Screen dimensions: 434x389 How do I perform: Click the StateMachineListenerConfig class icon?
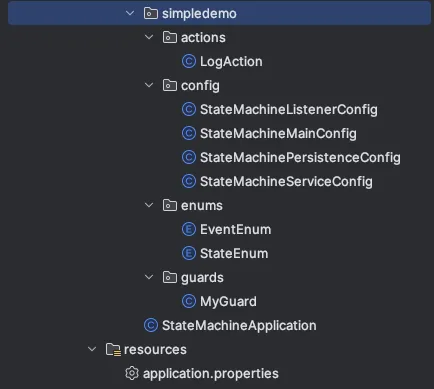(x=189, y=109)
